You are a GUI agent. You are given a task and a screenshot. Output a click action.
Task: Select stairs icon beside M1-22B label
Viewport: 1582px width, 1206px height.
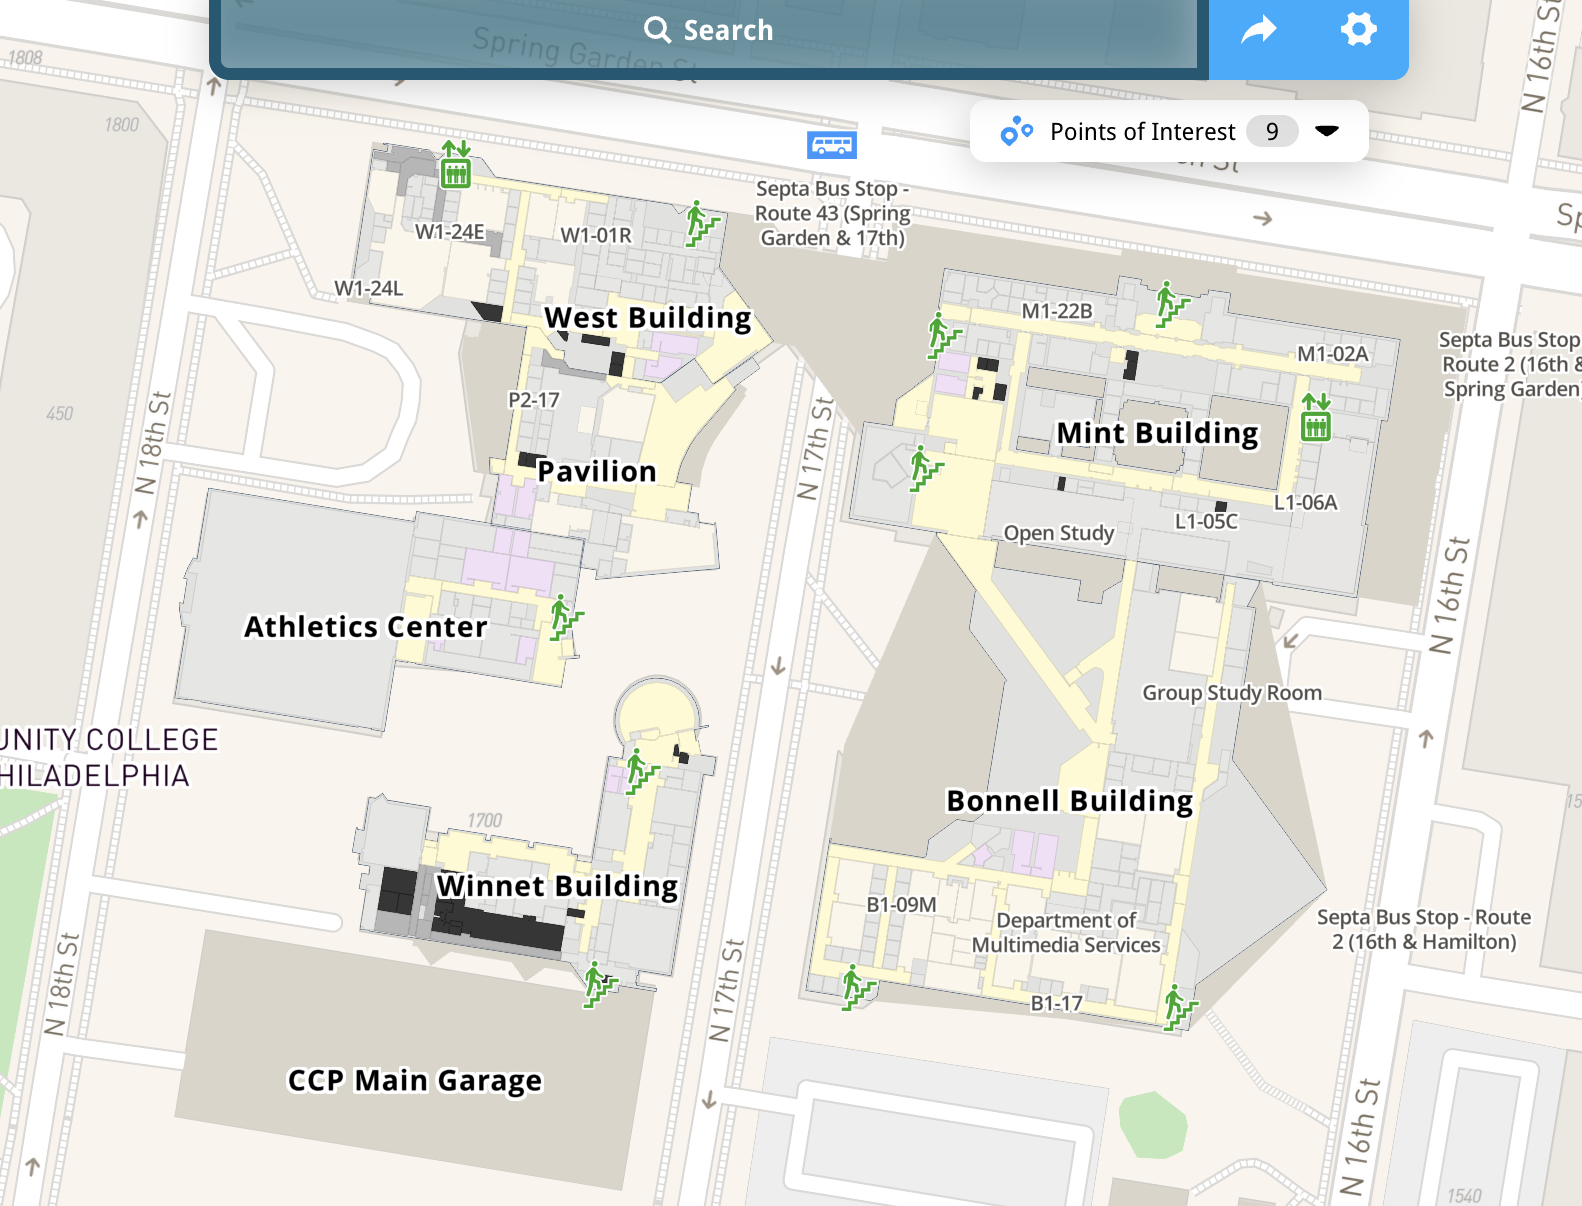[1170, 304]
